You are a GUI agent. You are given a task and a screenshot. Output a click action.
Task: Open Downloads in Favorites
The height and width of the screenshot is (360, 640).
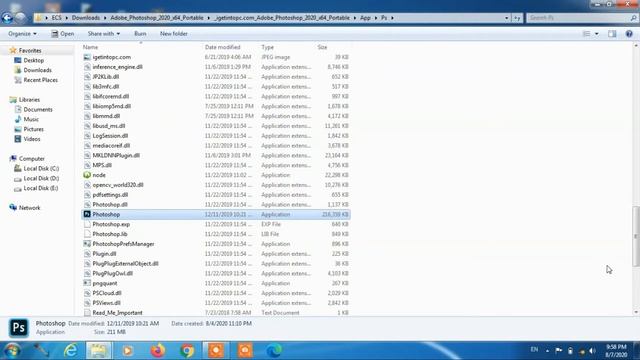point(37,70)
